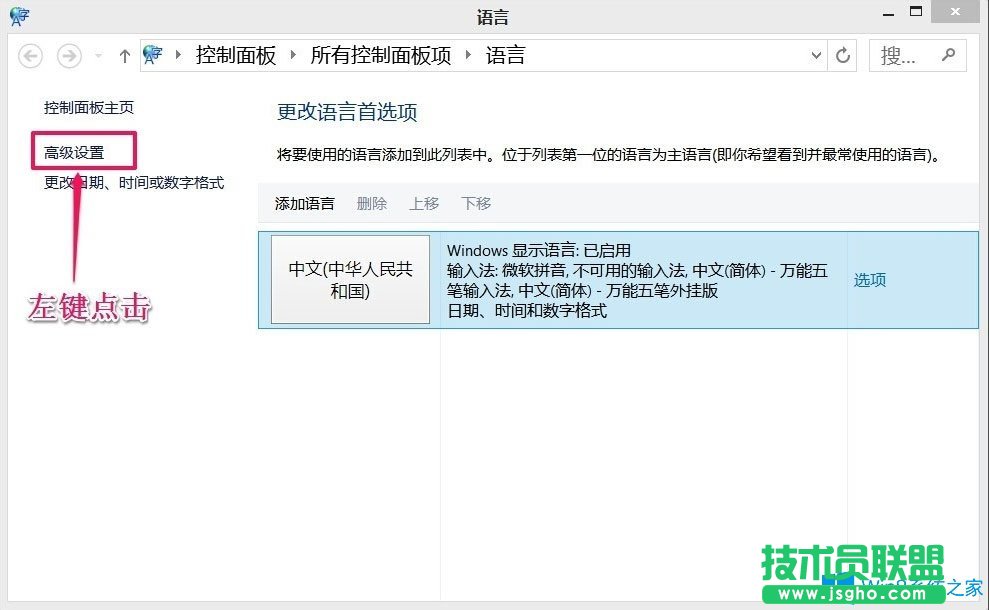Click the Language icon in the address bar
Screen dimensions: 989x610
pos(153,55)
